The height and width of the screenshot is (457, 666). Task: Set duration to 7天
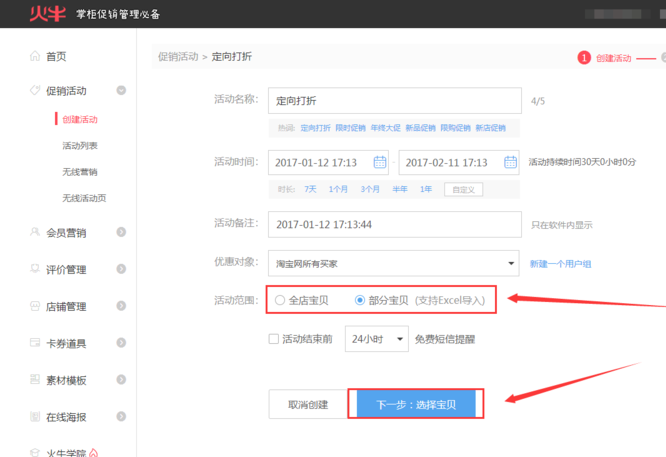point(310,189)
